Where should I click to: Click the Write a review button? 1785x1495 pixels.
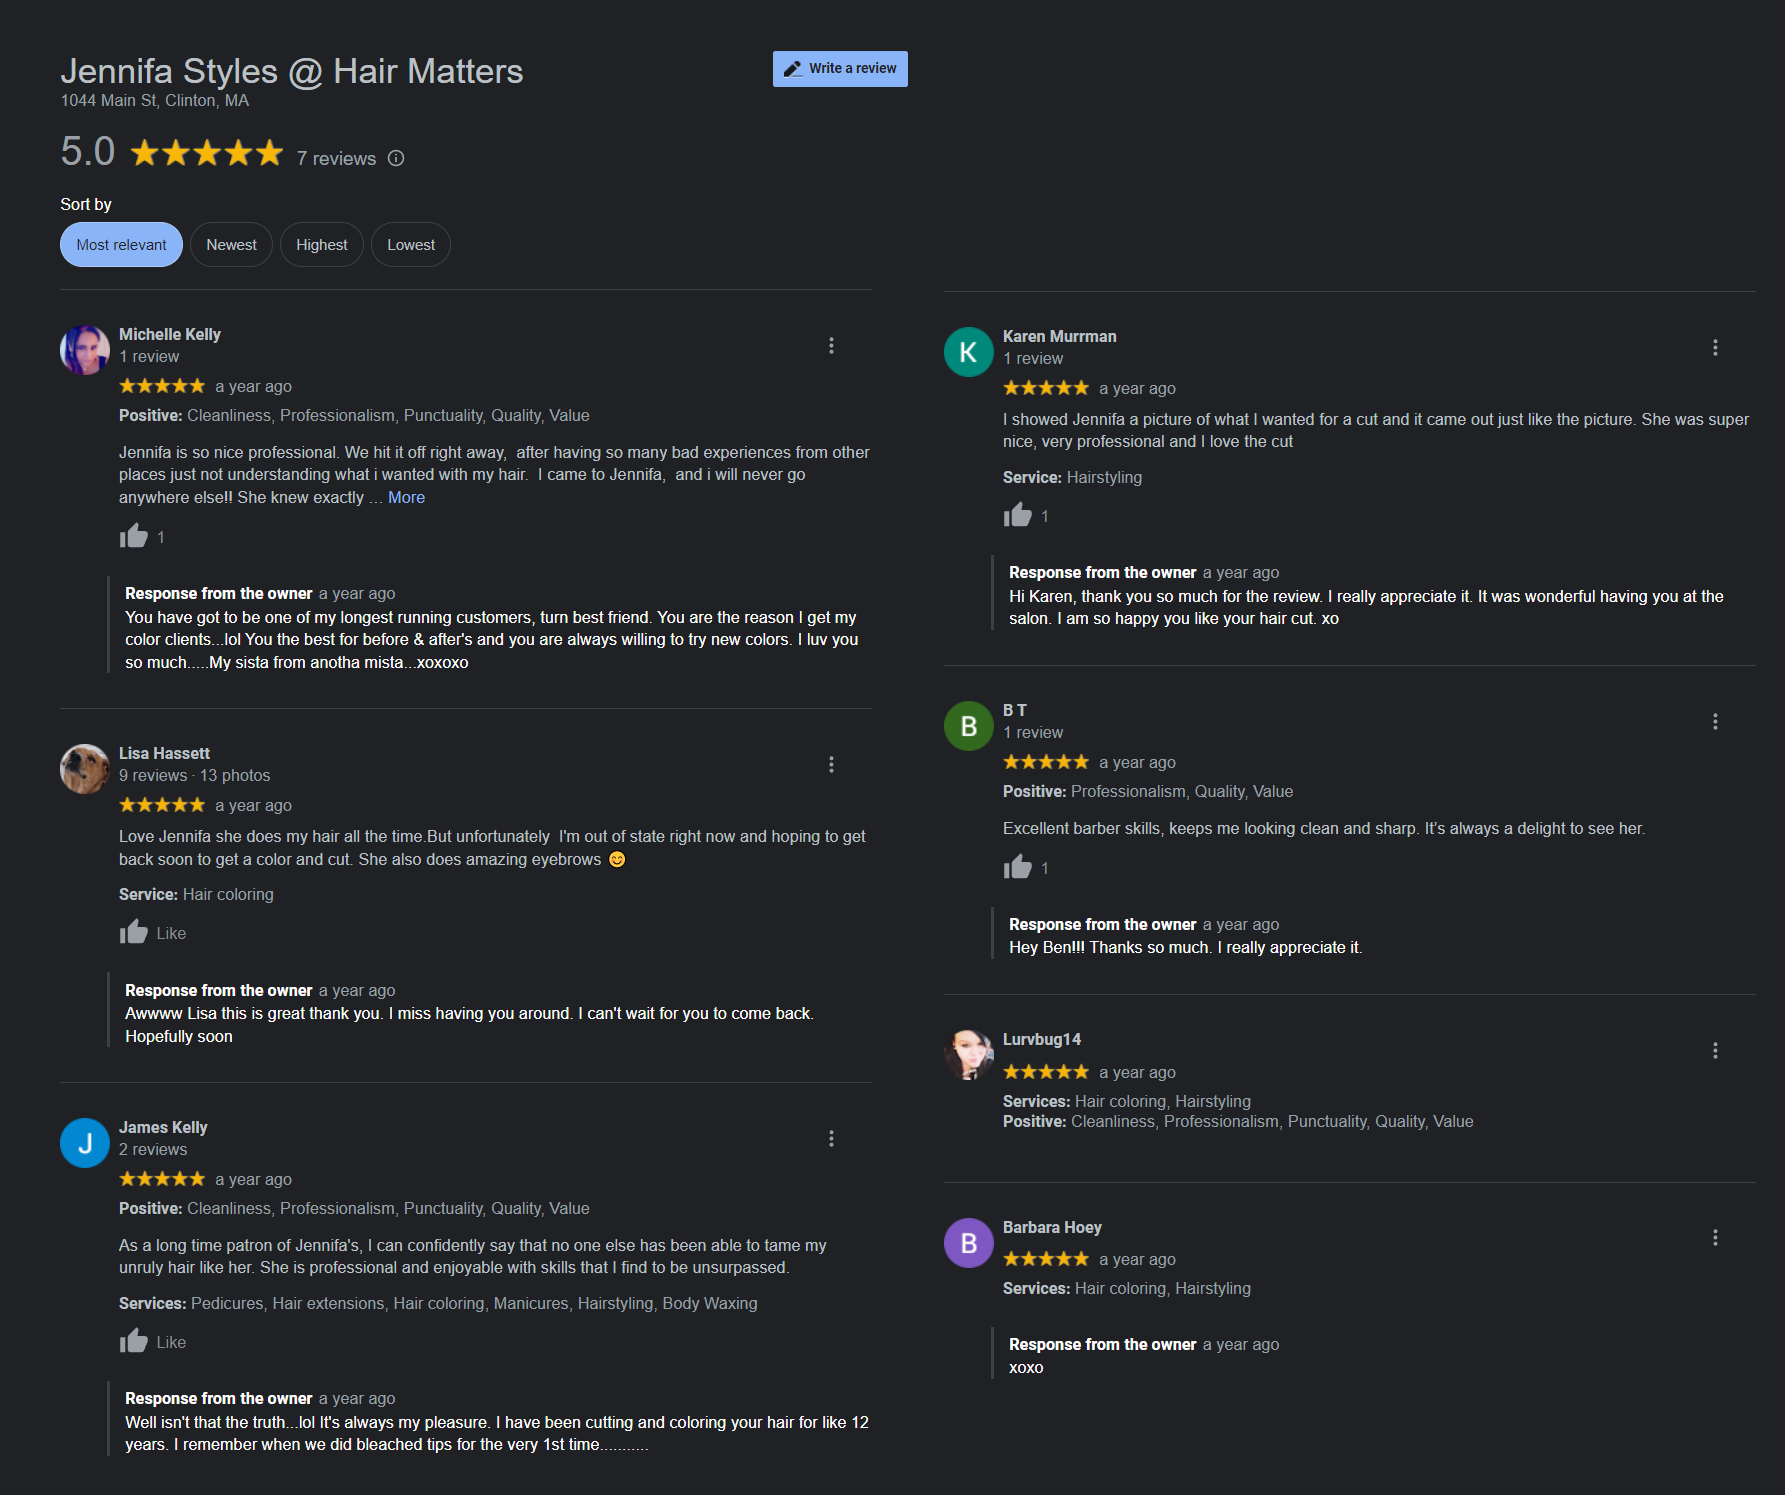tap(840, 69)
